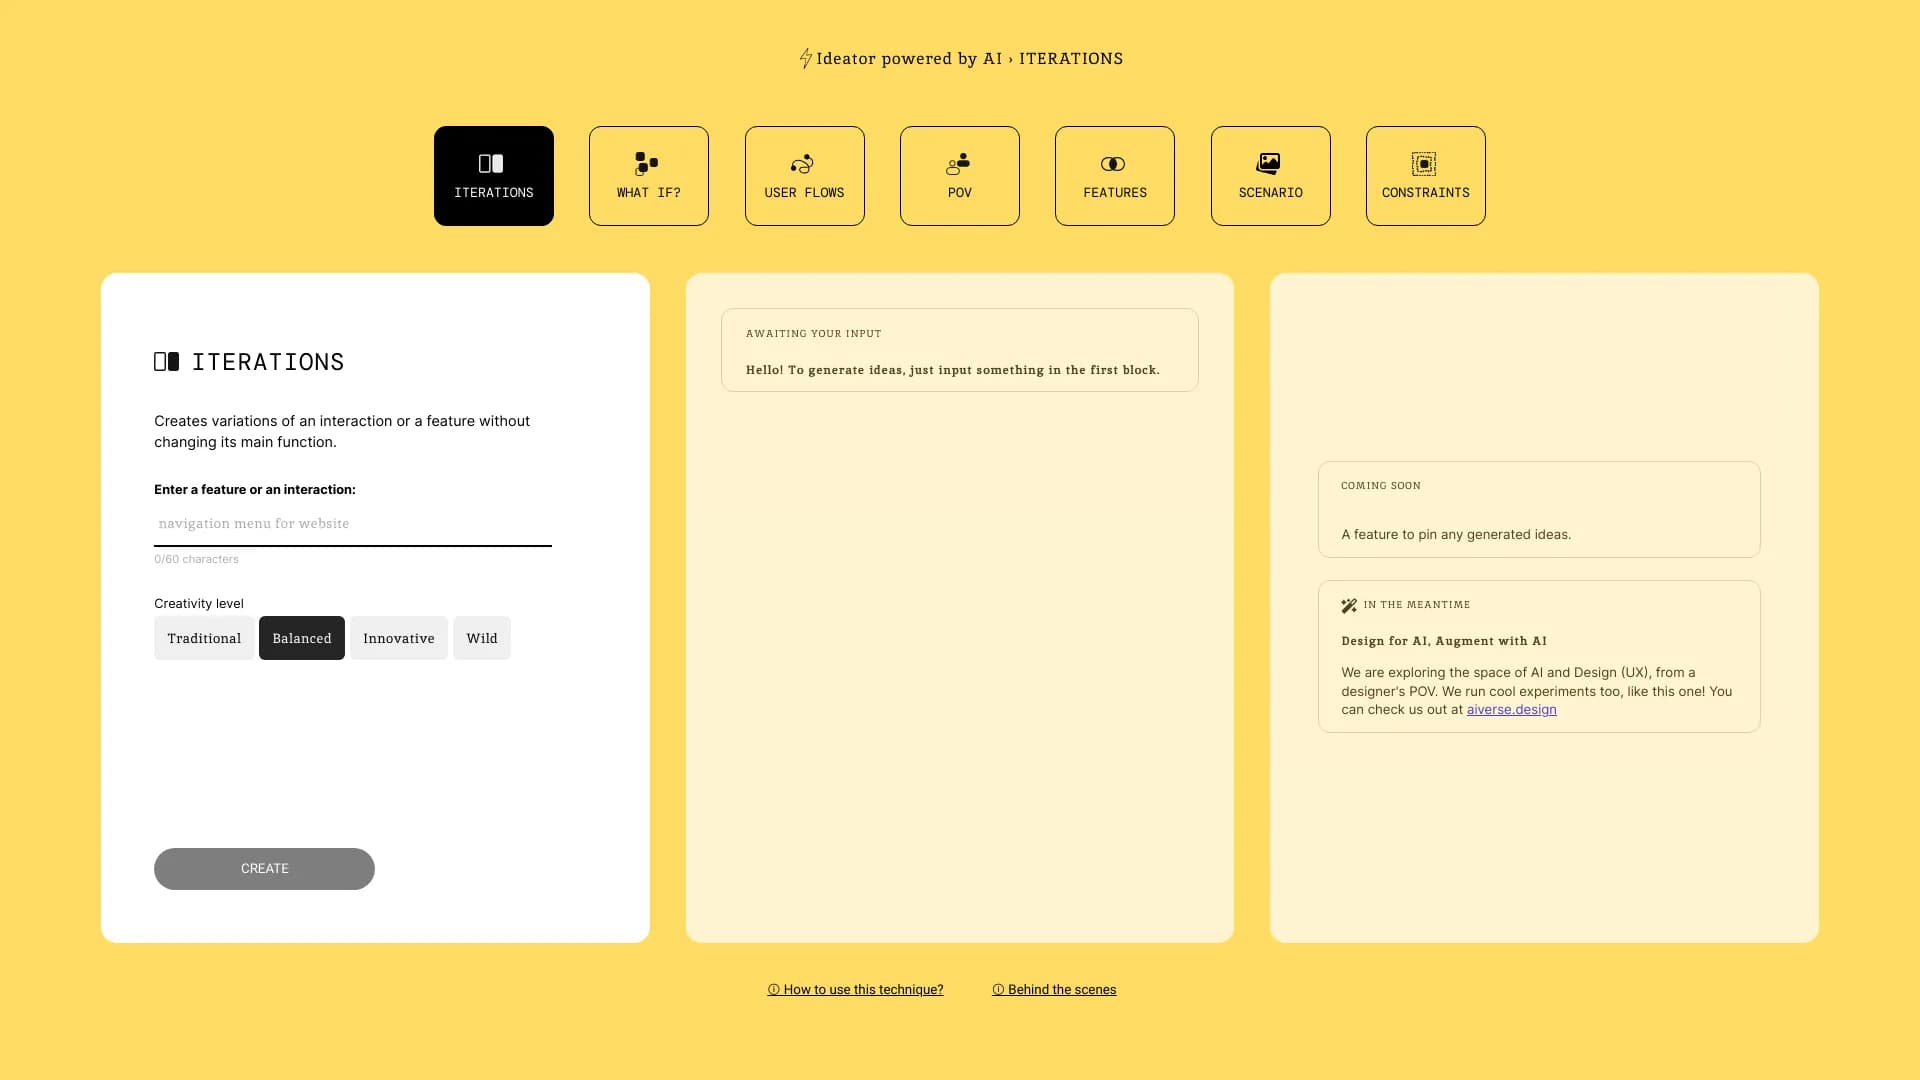Click the How to use this technique? link
This screenshot has height=1080, width=1920.
pyautogui.click(x=855, y=989)
